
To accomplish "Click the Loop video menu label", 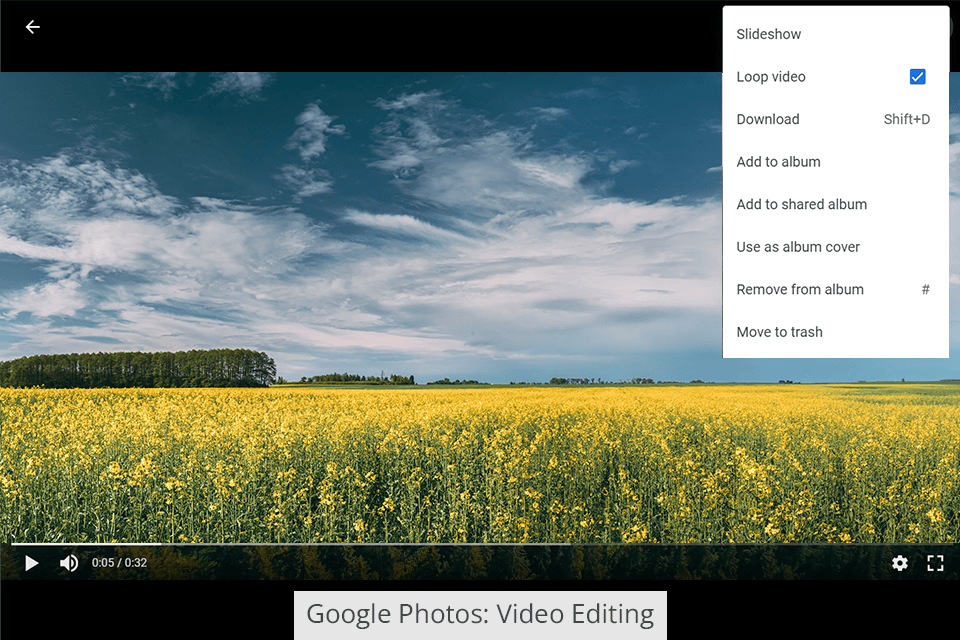I will point(771,77).
